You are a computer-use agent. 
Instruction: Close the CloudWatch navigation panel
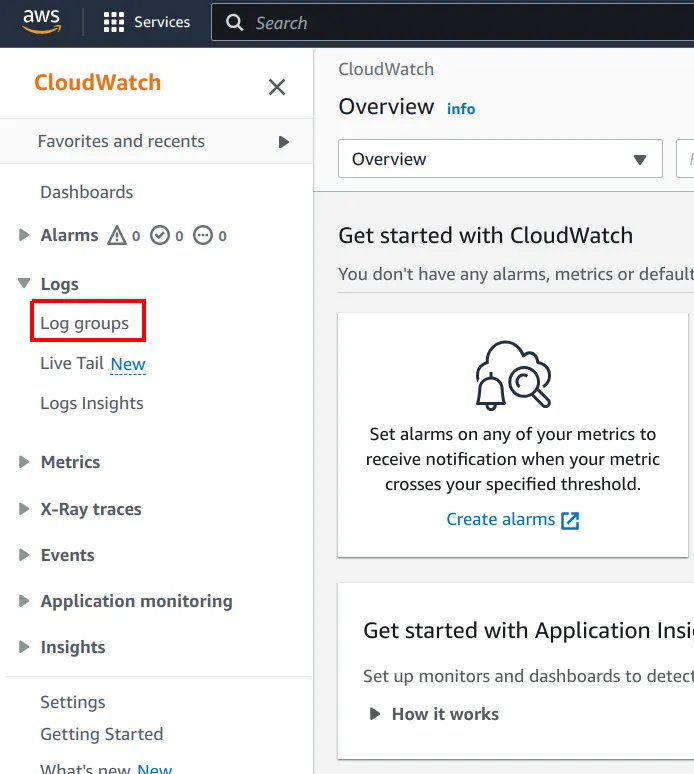pos(276,87)
